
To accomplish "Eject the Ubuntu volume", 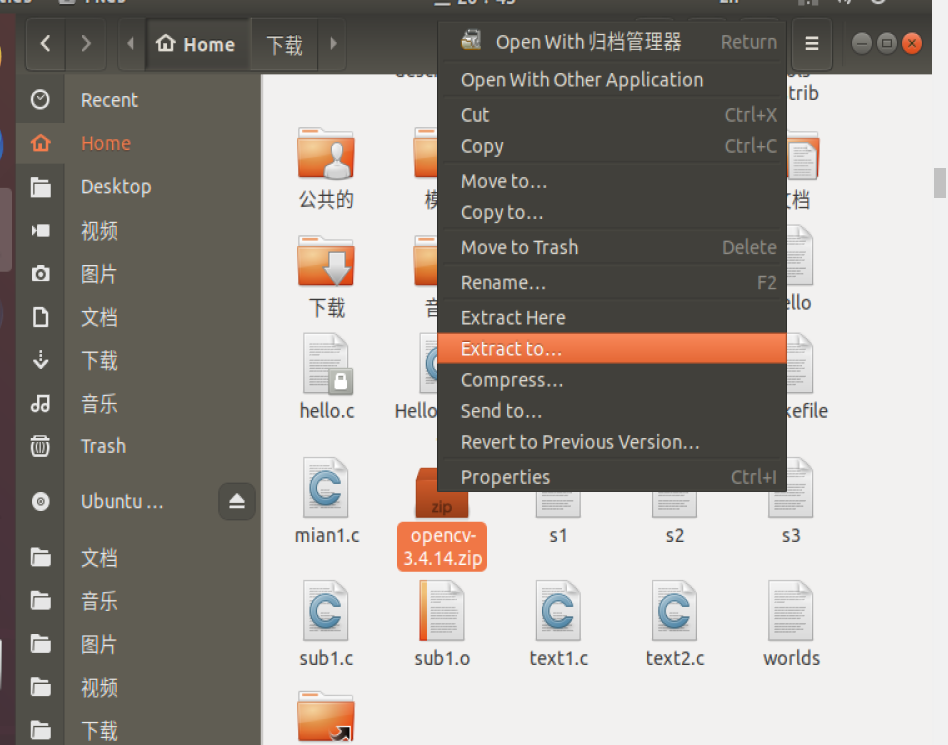I will 236,501.
